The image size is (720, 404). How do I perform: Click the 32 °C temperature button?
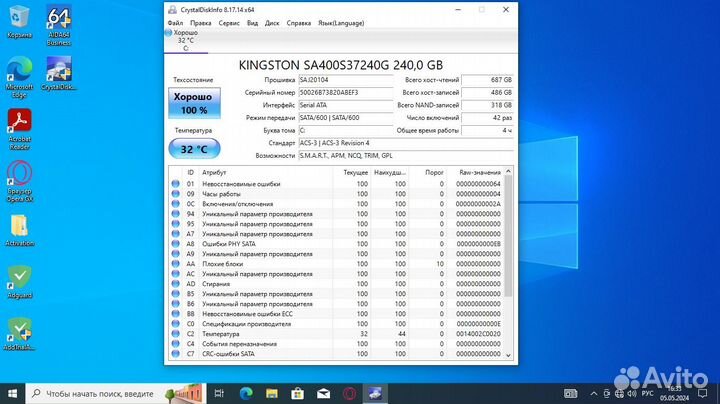pyautogui.click(x=194, y=149)
